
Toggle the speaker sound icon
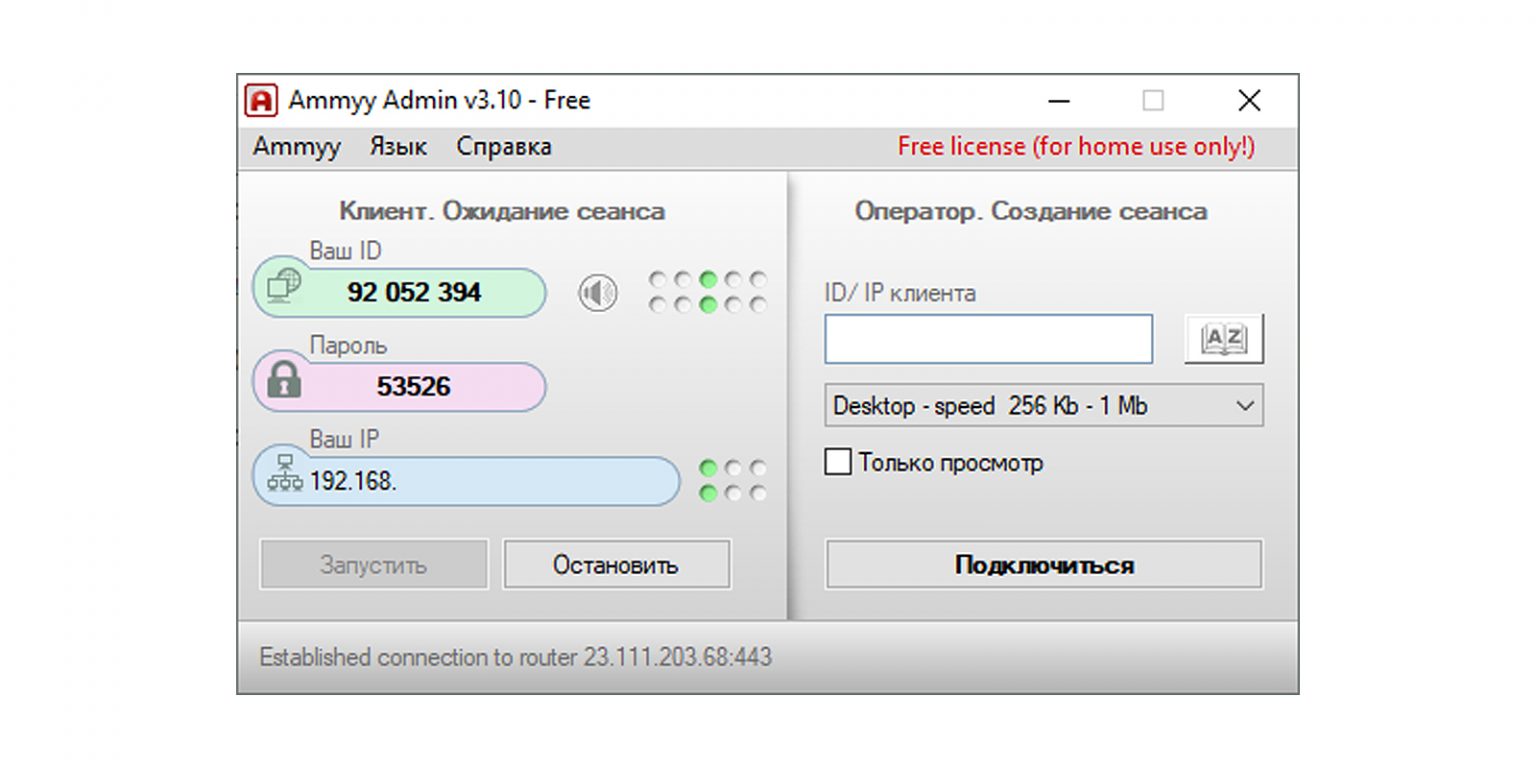point(598,293)
